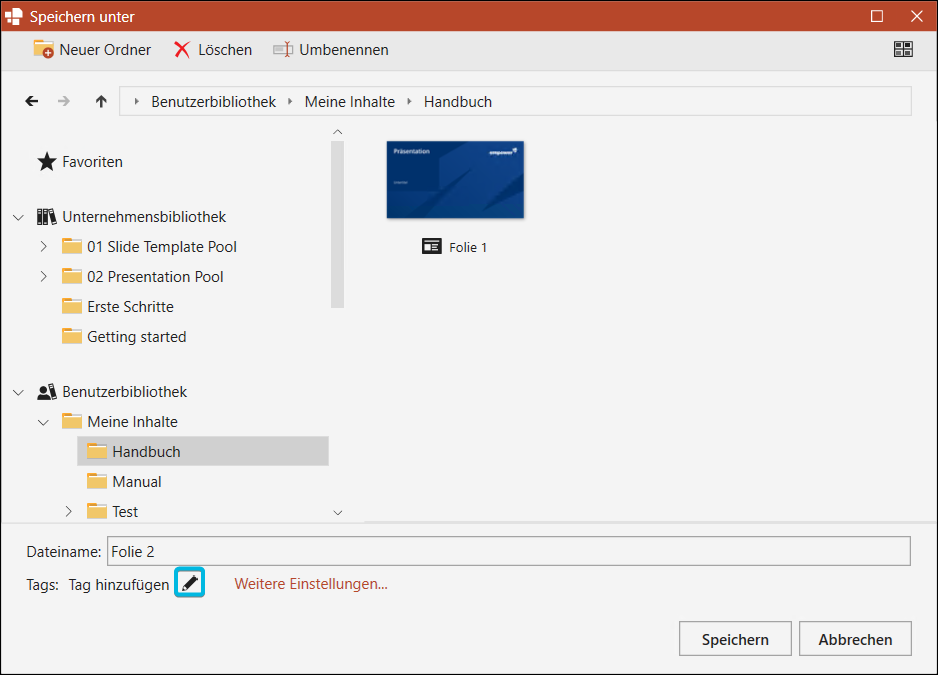This screenshot has height=675, width=938.
Task: Expand the 01 Slide Template Pool folder
Action: [x=43, y=247]
